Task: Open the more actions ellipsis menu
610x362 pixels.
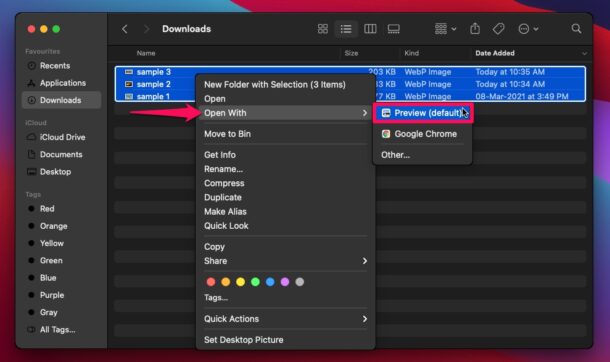Action: pyautogui.click(x=528, y=29)
